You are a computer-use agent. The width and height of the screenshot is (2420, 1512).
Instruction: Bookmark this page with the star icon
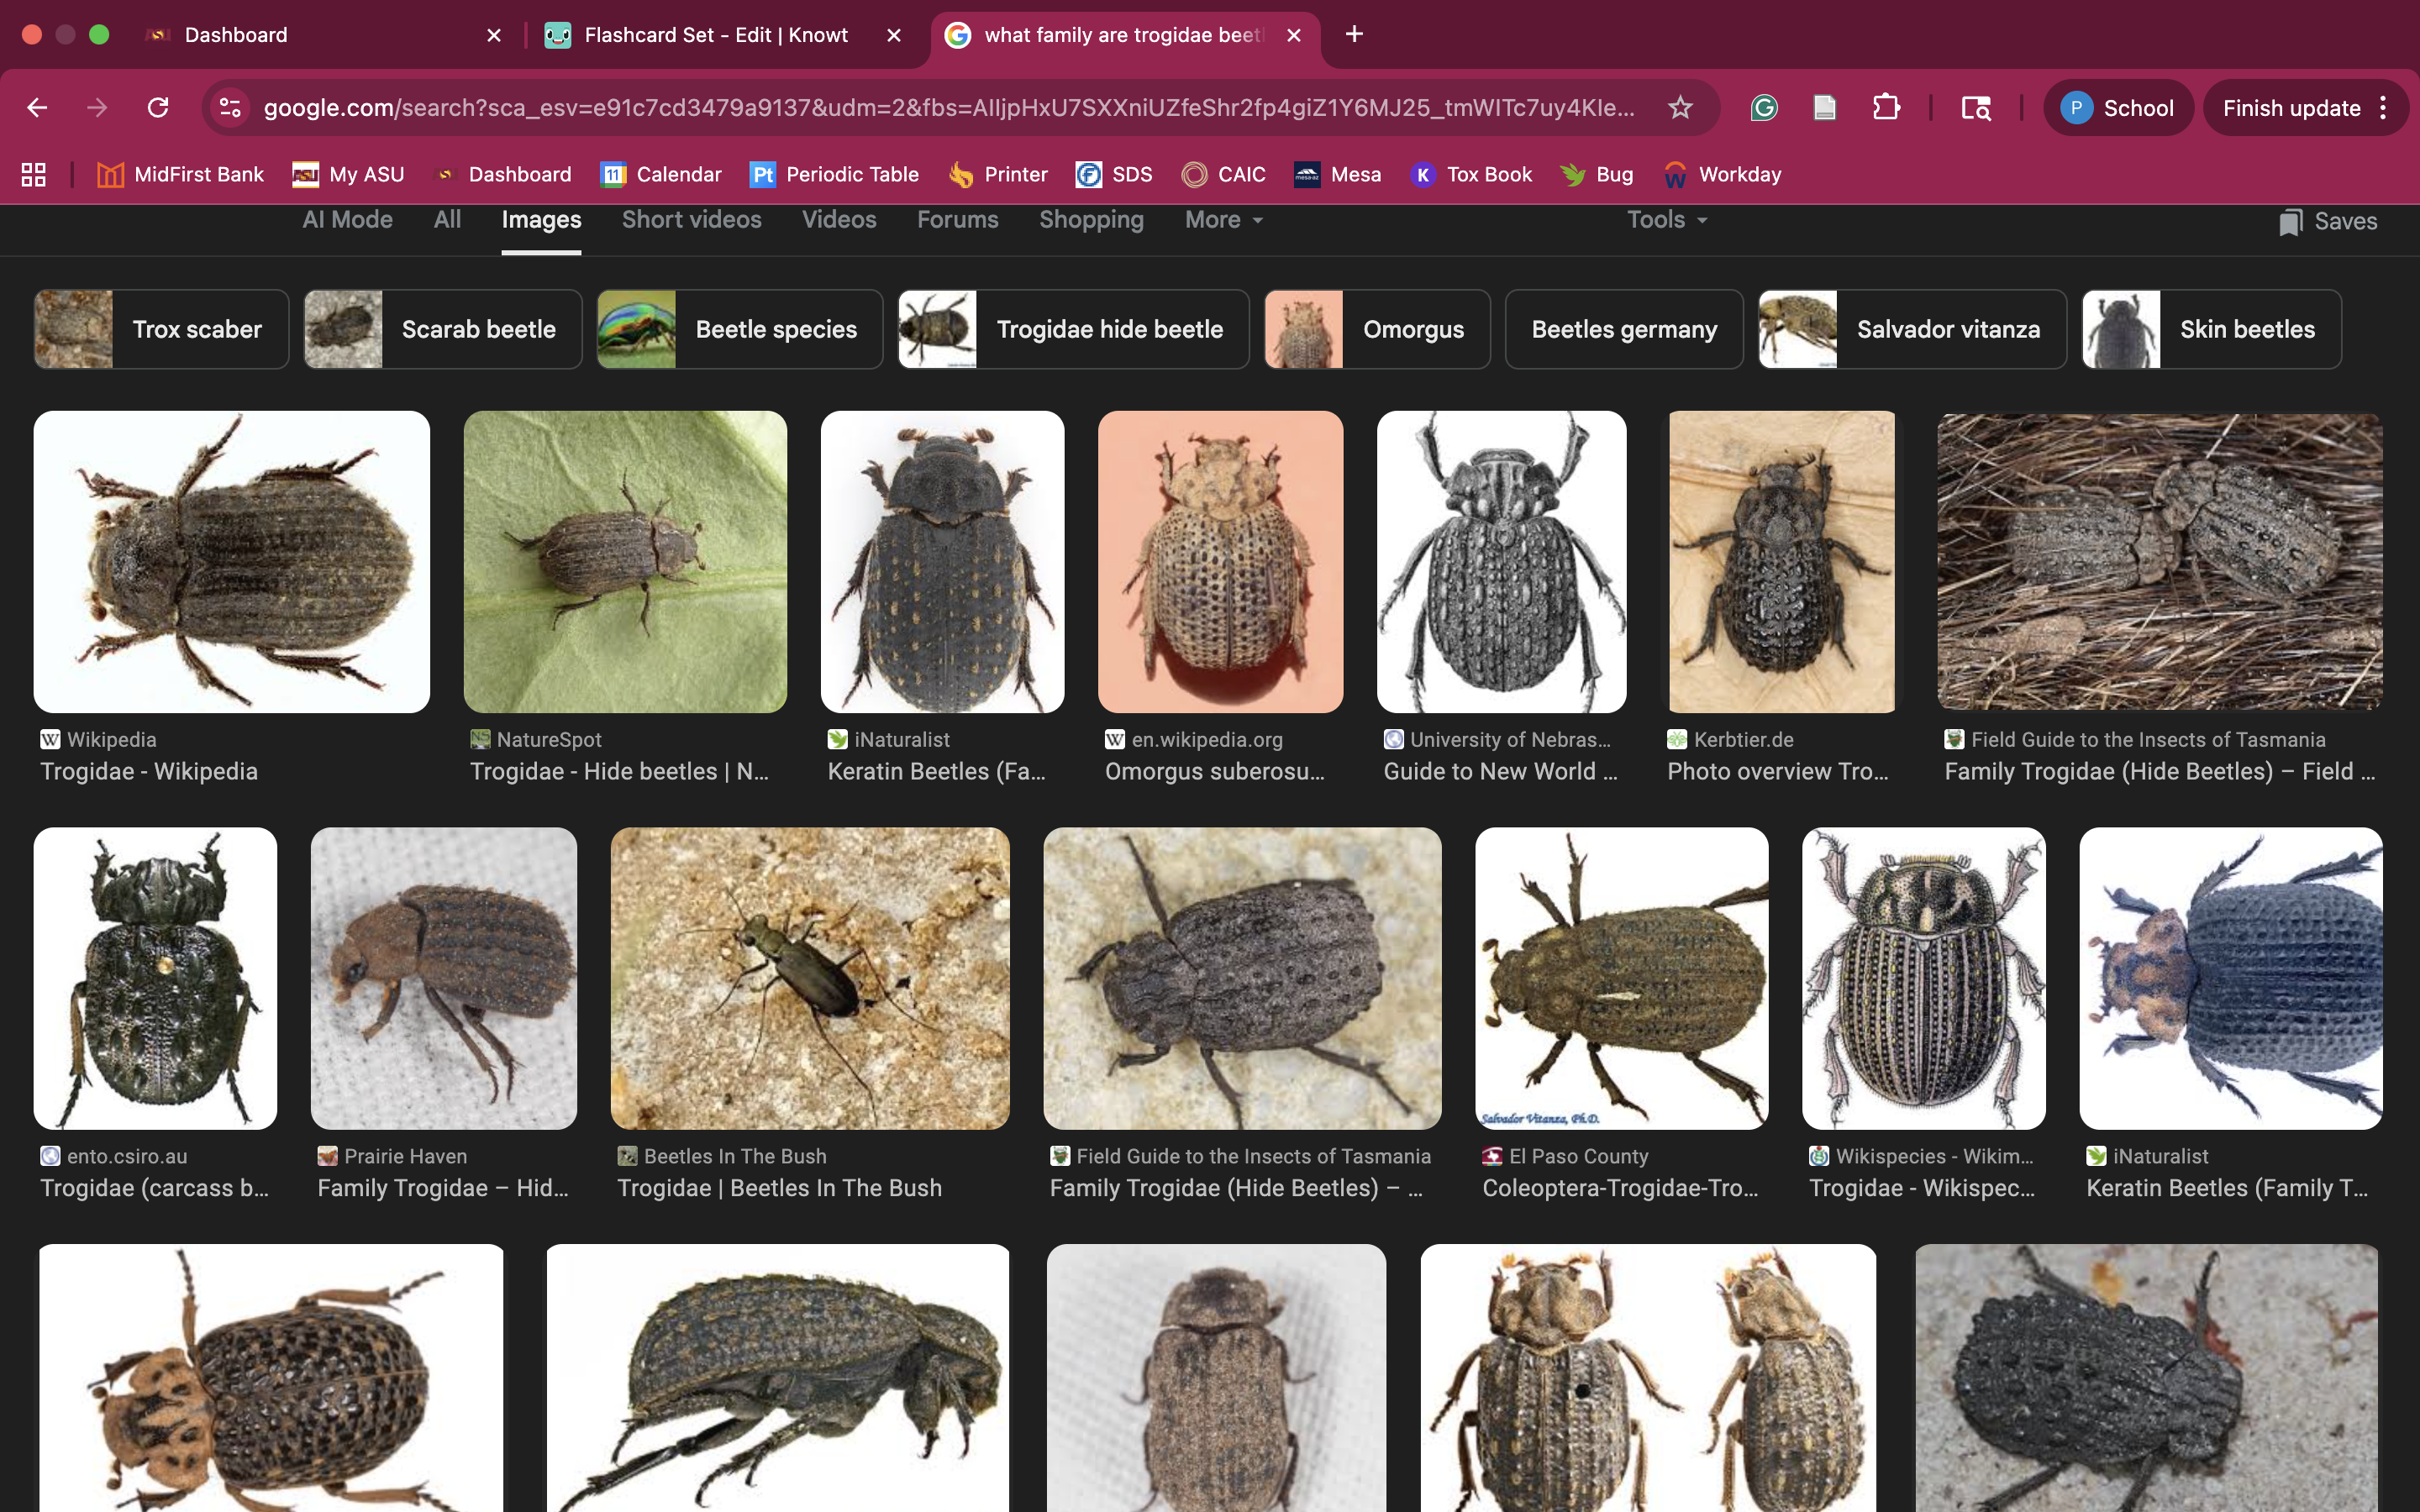[x=1680, y=108]
